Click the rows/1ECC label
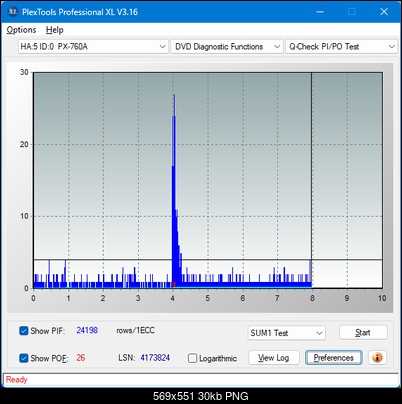The image size is (402, 404). click(135, 330)
